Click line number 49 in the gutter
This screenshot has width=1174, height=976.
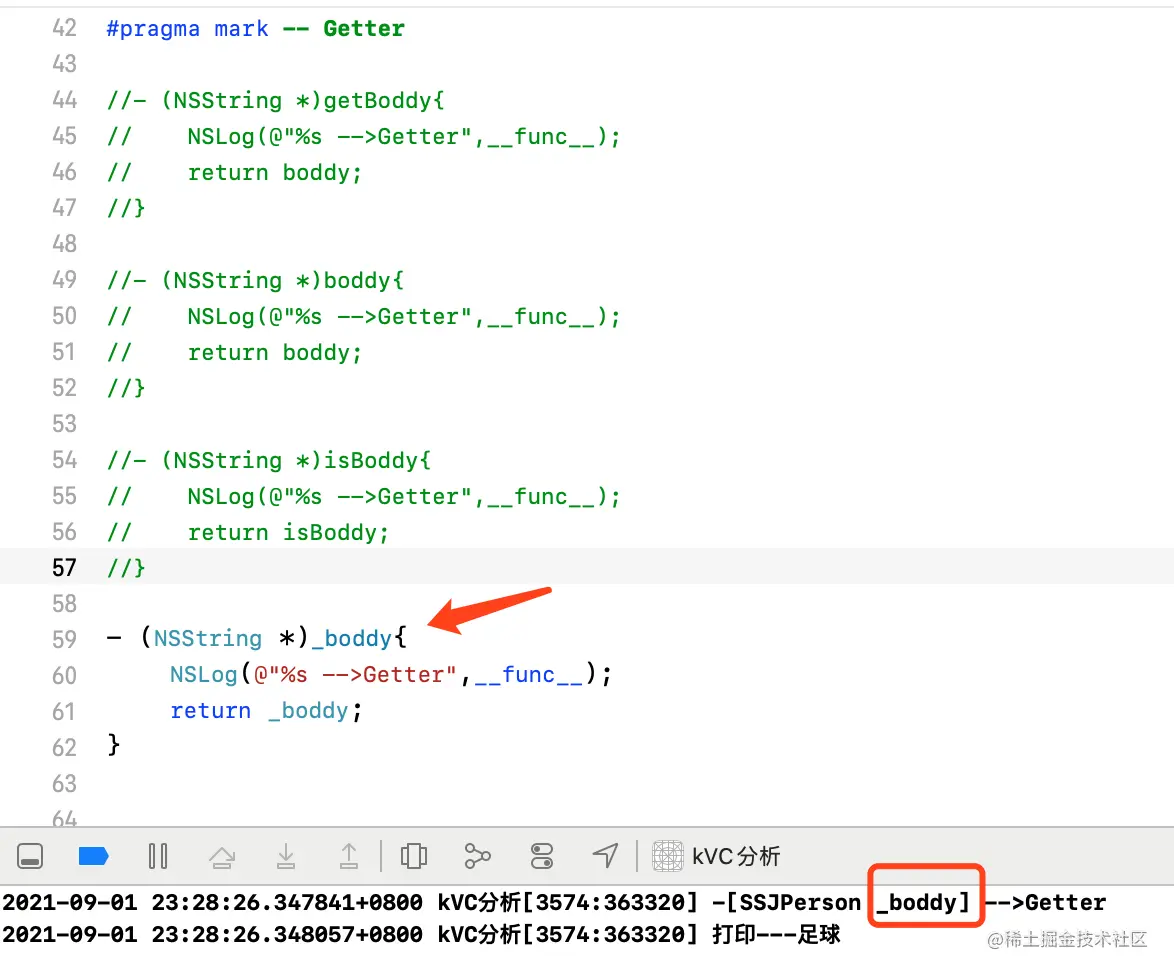(x=64, y=280)
